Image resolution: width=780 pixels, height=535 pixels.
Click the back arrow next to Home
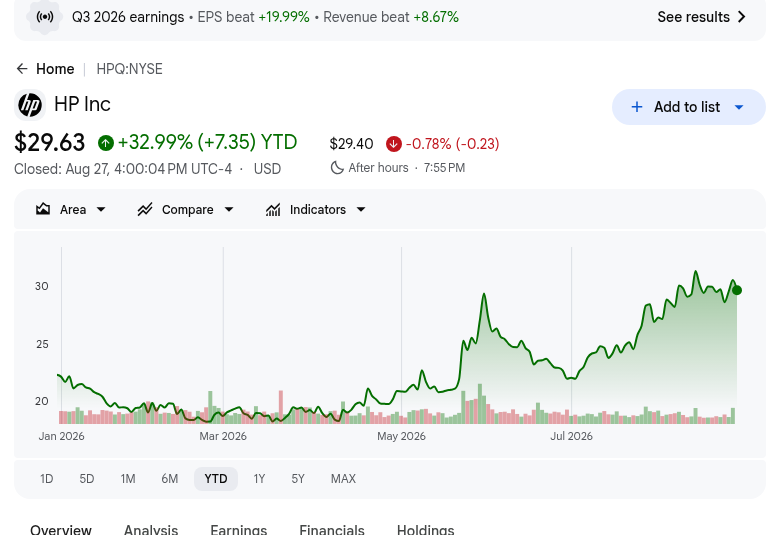click(x=22, y=69)
